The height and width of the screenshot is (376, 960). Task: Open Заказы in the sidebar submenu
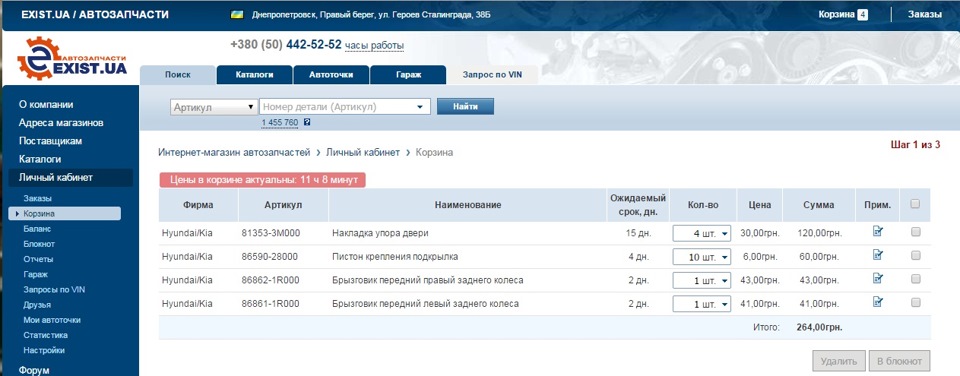37,198
